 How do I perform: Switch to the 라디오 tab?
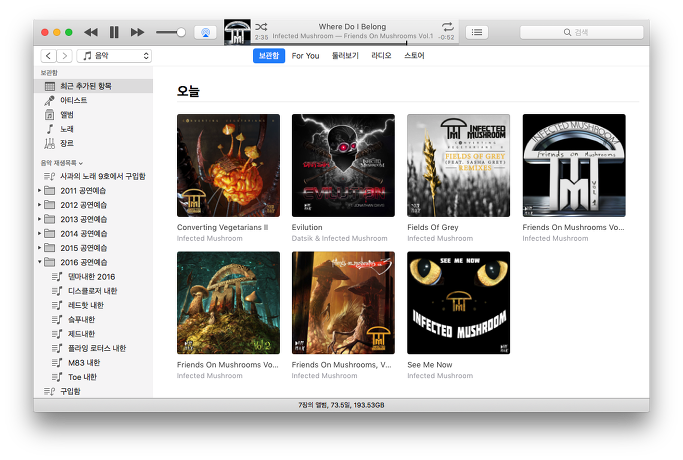[381, 56]
